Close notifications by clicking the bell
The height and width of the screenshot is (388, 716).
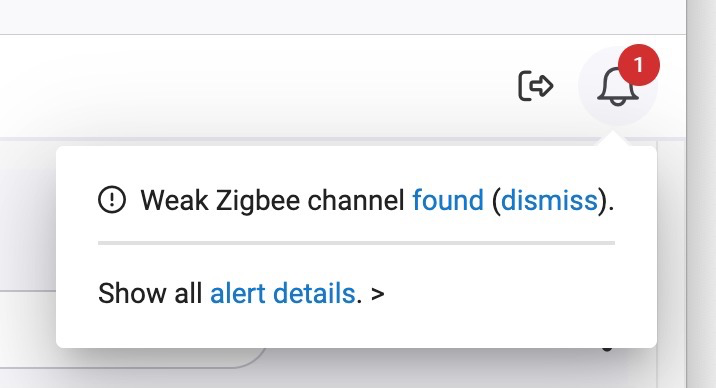[x=618, y=85]
